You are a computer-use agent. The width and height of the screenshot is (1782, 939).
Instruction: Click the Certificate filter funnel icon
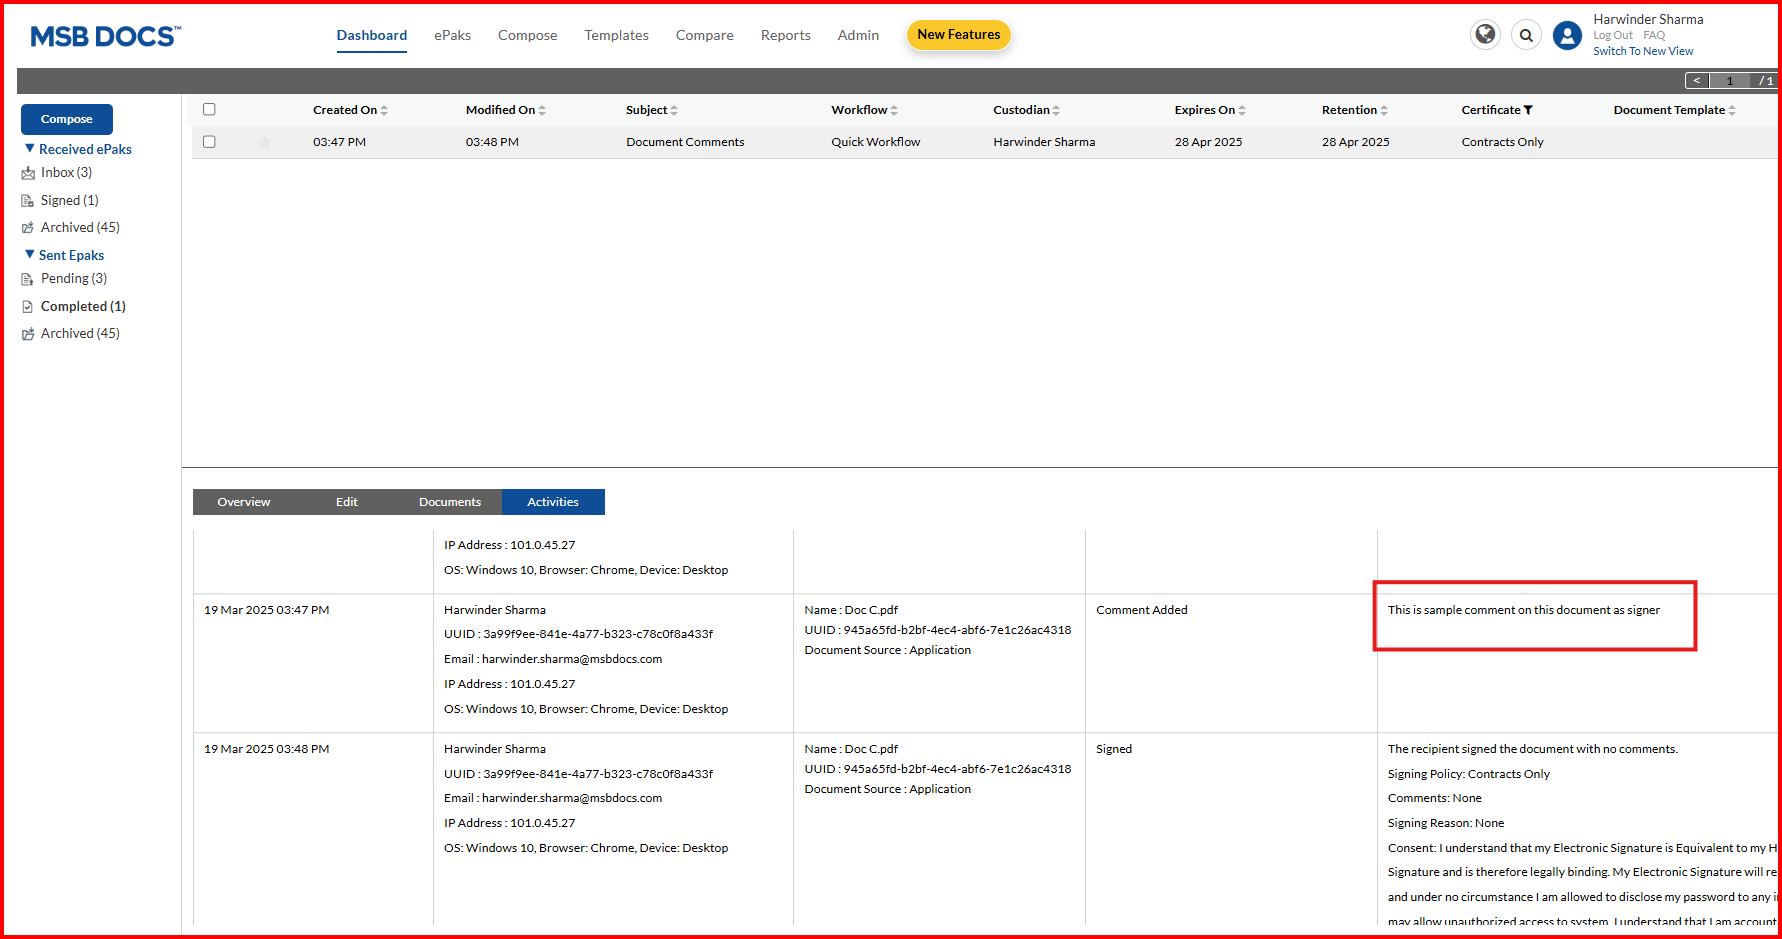point(1528,110)
